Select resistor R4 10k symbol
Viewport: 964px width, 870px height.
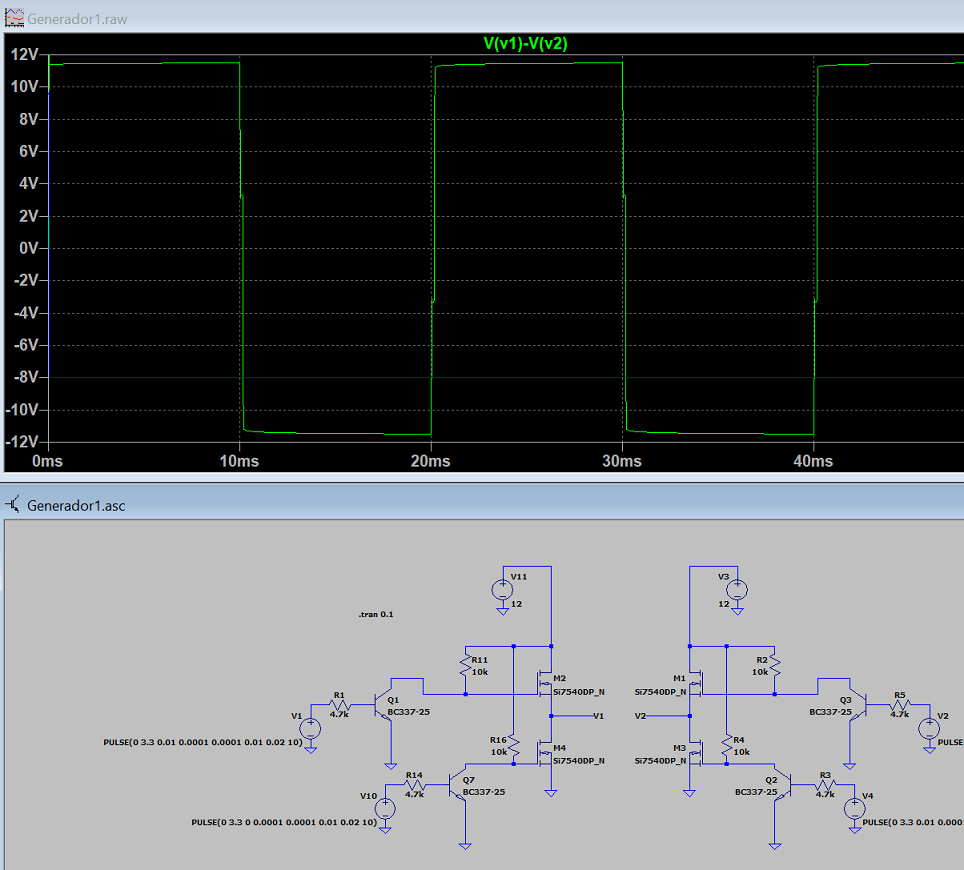point(727,746)
